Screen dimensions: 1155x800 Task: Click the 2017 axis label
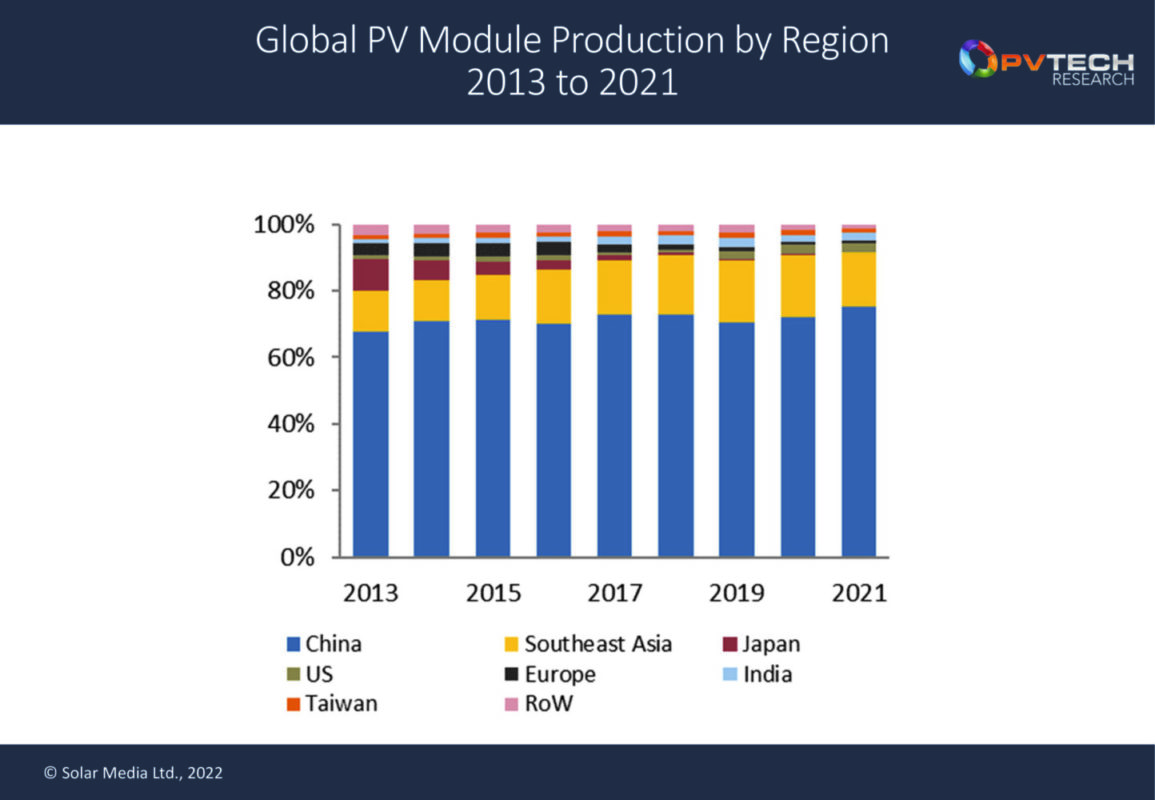click(x=616, y=592)
